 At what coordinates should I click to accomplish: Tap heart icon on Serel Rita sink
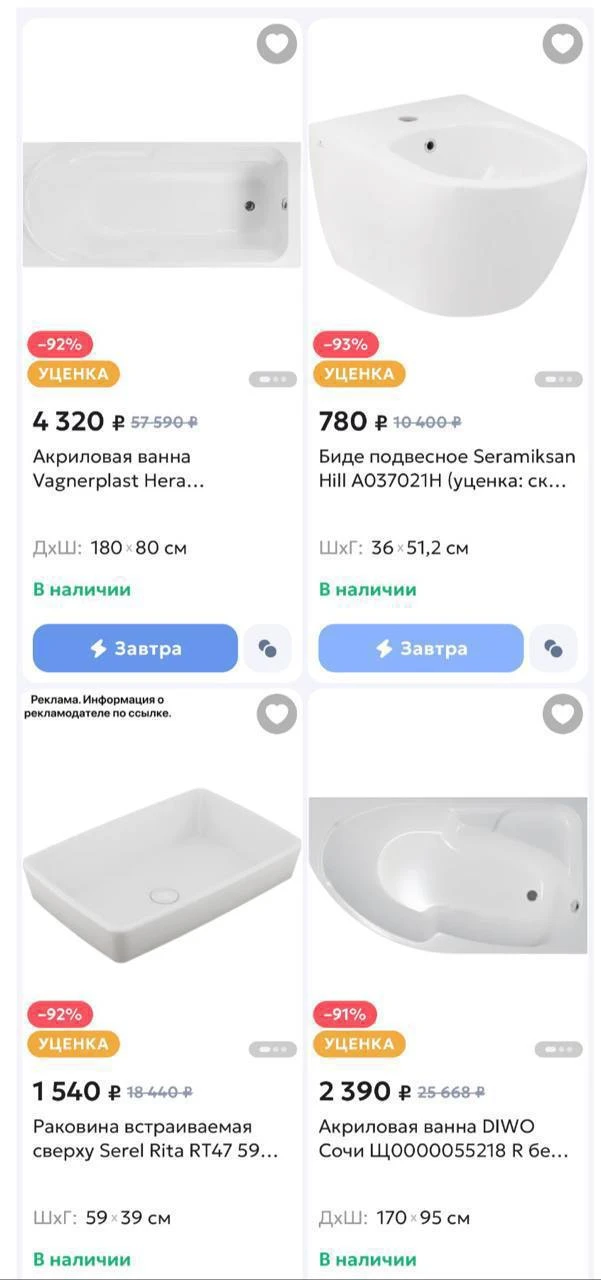(x=277, y=714)
